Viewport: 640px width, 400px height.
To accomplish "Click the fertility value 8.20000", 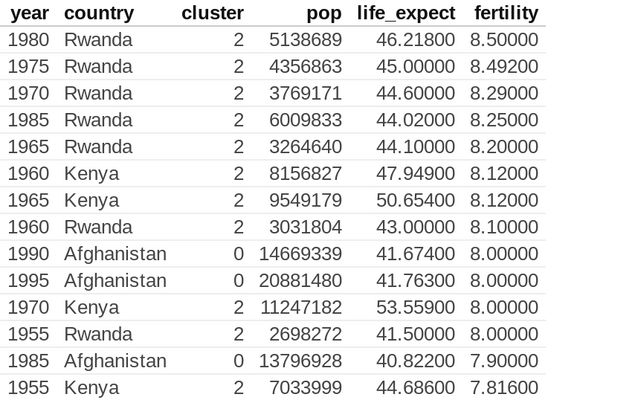I will (x=504, y=147).
